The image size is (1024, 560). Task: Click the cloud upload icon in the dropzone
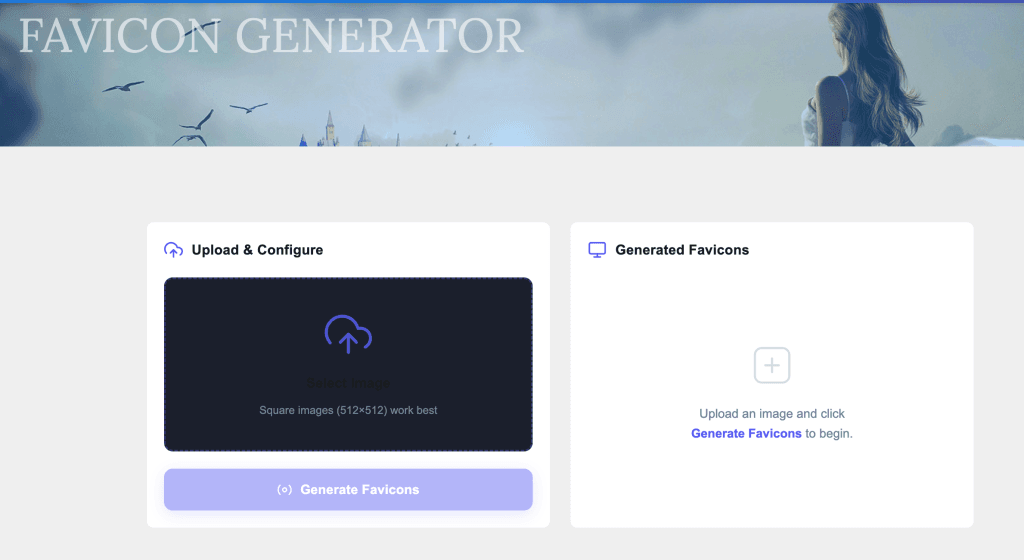point(348,334)
